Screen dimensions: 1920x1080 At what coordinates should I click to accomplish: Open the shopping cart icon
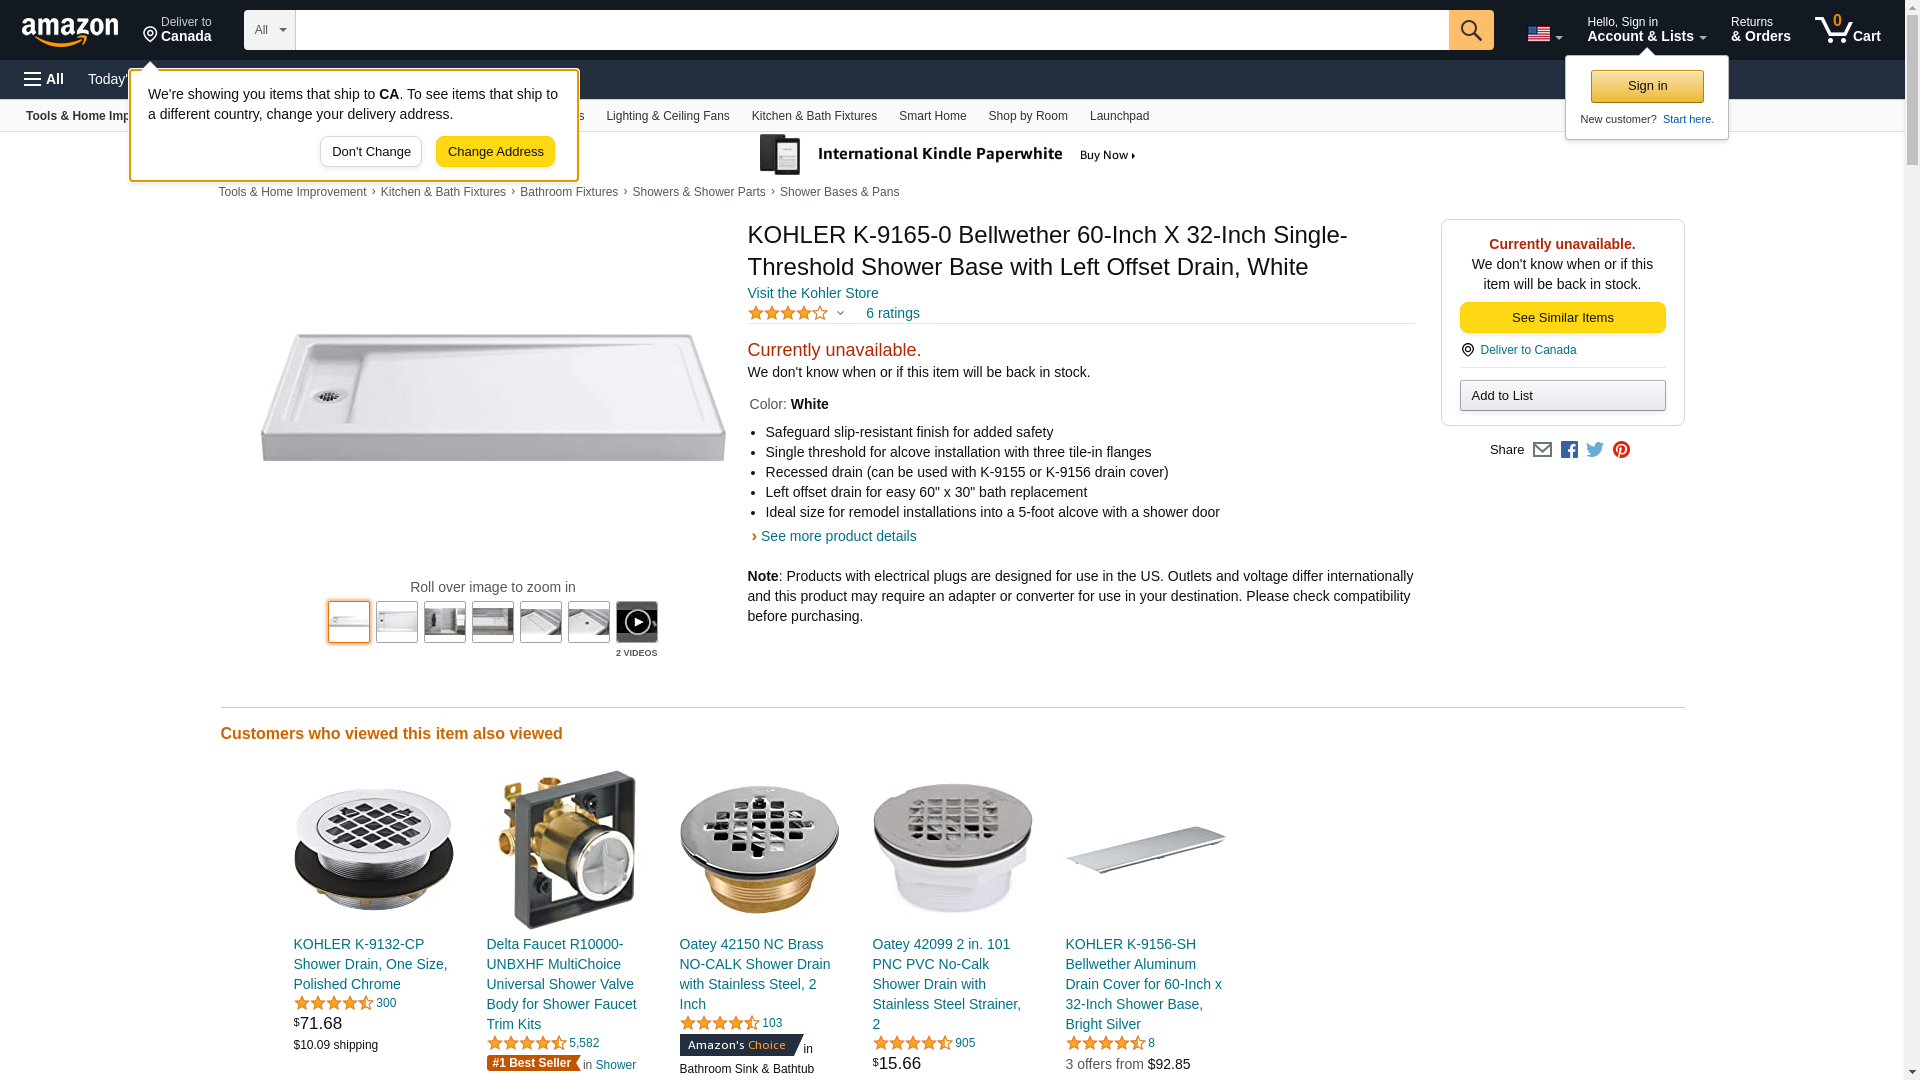1847,30
